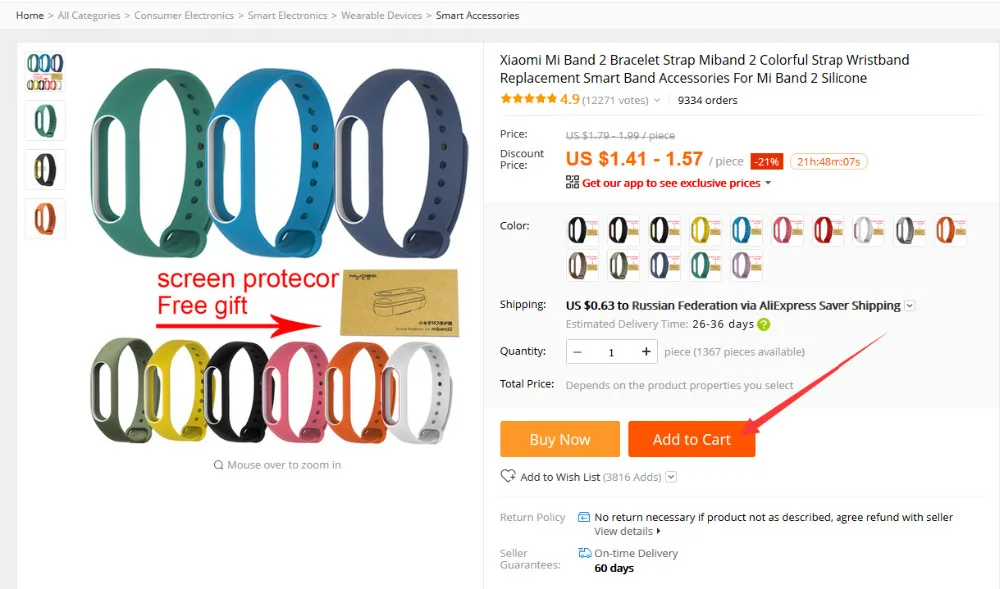
Task: Click the Buy Now button
Action: tap(560, 439)
